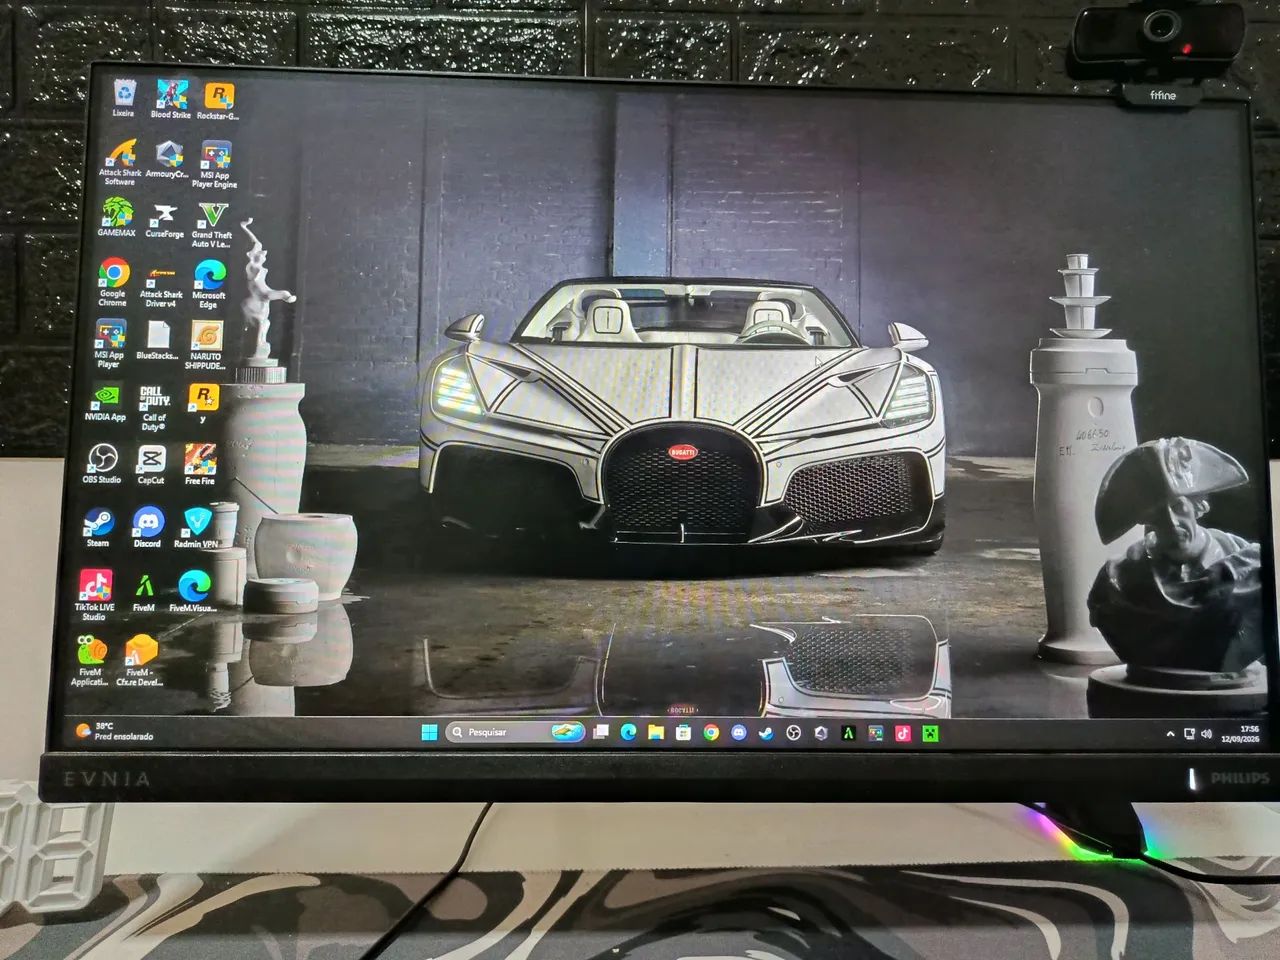Open the Minecraft creeper taskbar icon
This screenshot has width=1280, height=960.
(931, 733)
